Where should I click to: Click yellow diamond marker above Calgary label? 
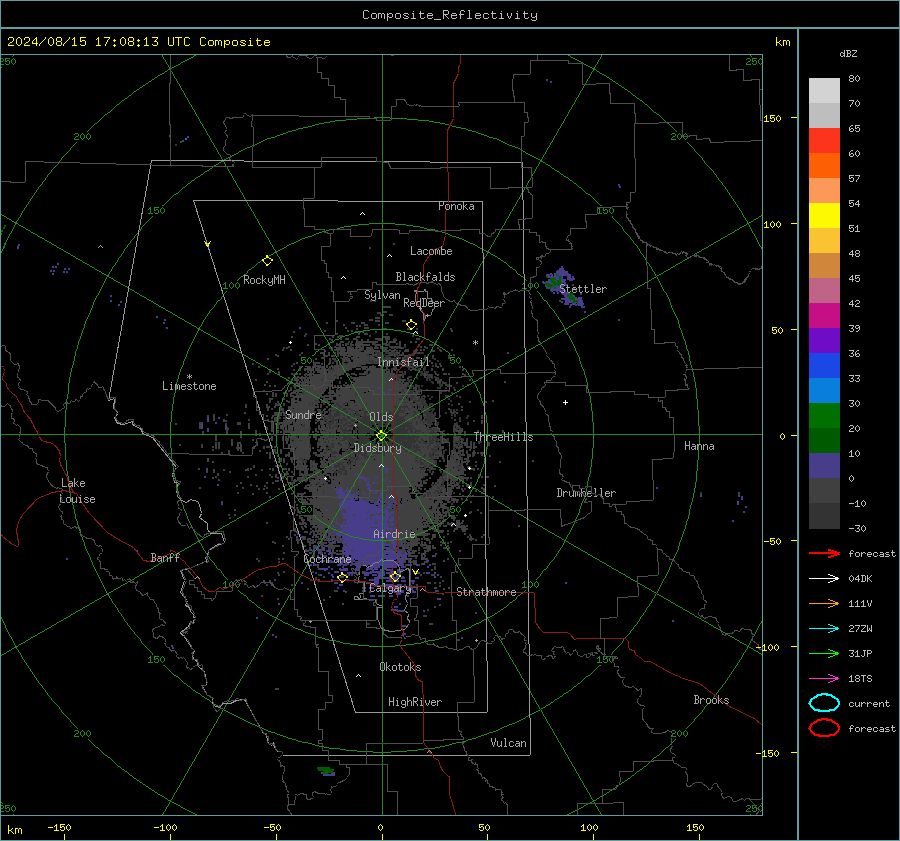point(395,576)
